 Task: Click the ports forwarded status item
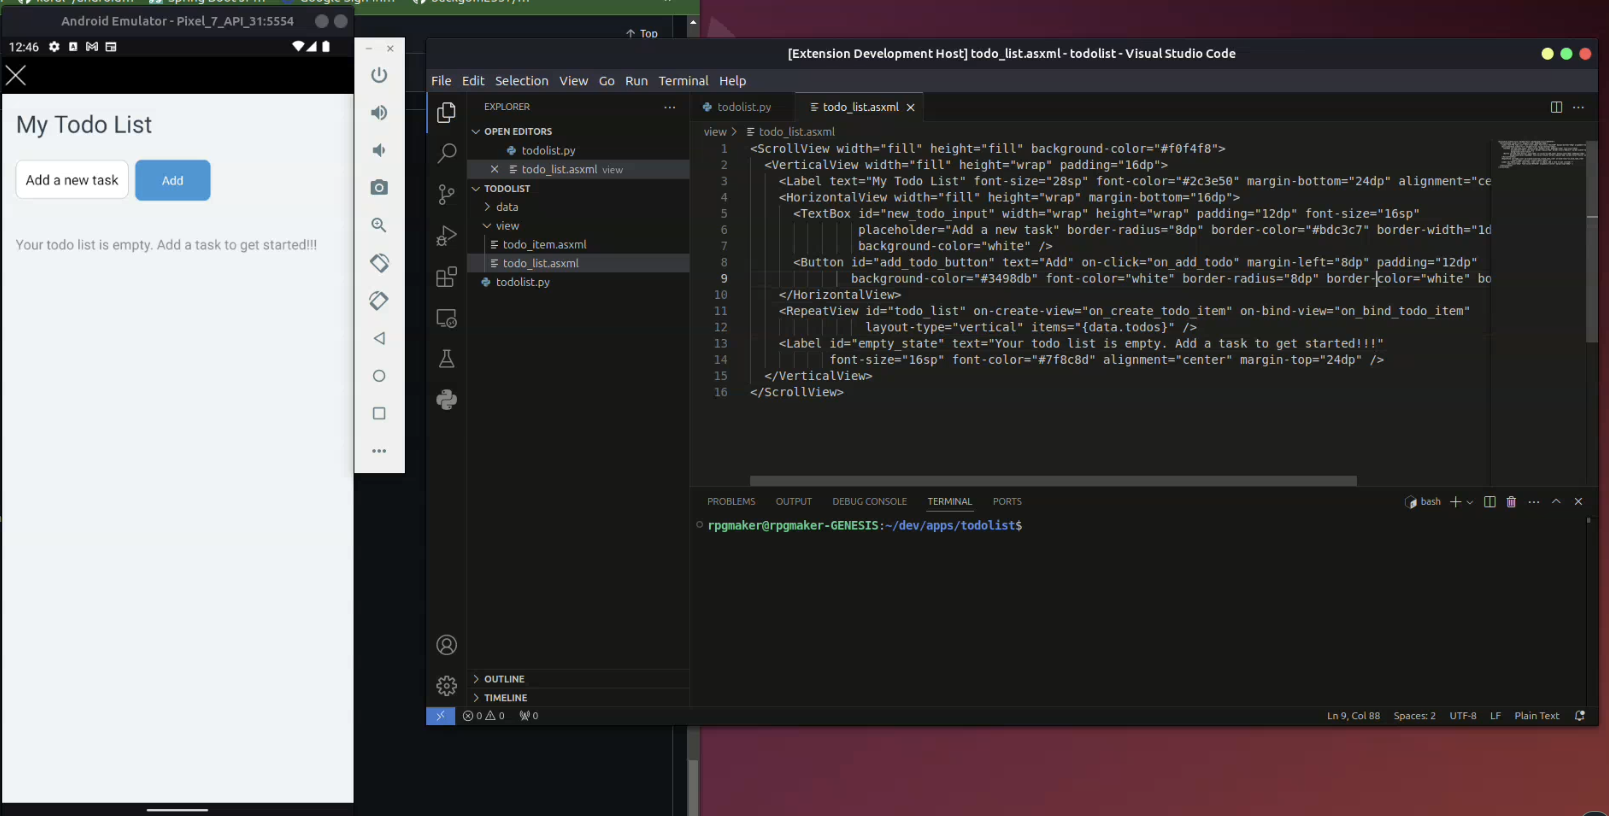tap(529, 716)
